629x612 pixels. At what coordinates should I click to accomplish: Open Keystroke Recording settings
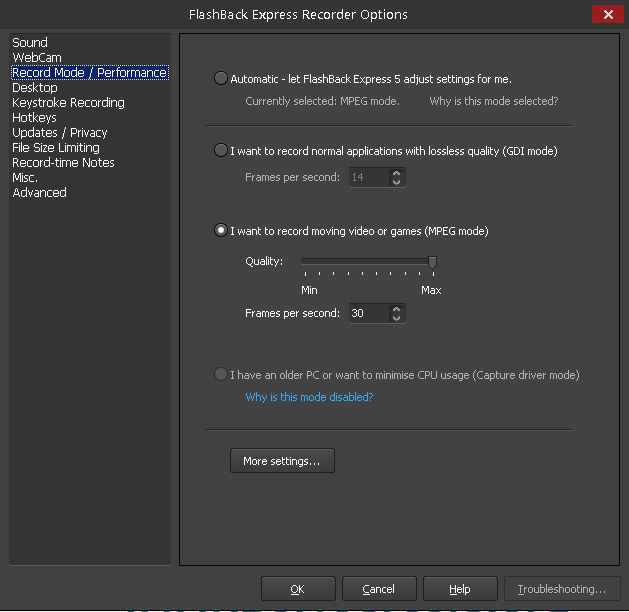[68, 103]
